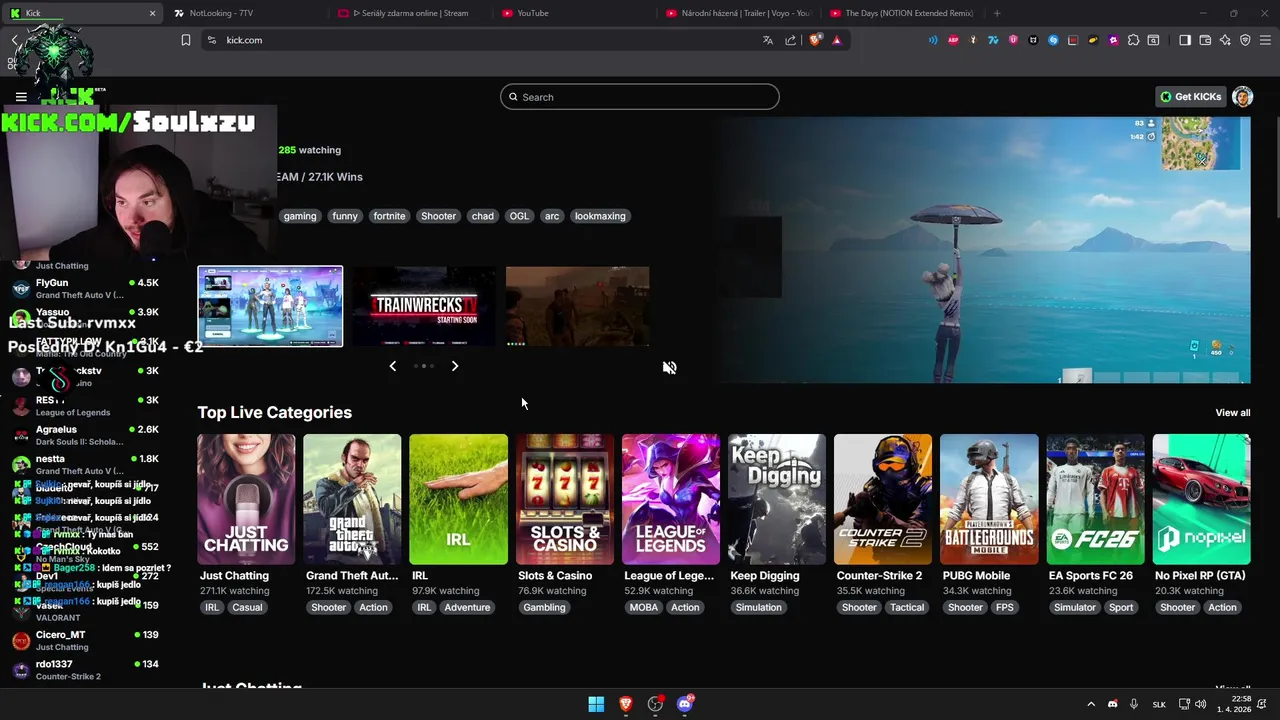Screen dimensions: 1280x720
Task: Click the Tactical tag under Counter-Strike 2
Action: [907, 607]
